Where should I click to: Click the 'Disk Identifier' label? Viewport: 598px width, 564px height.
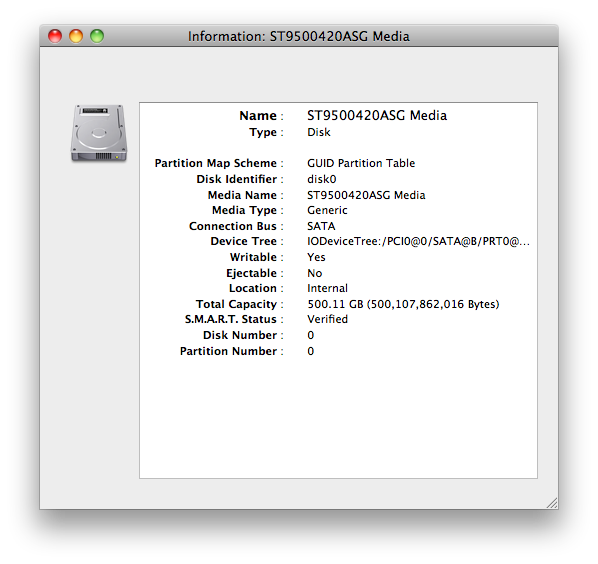(x=236, y=179)
